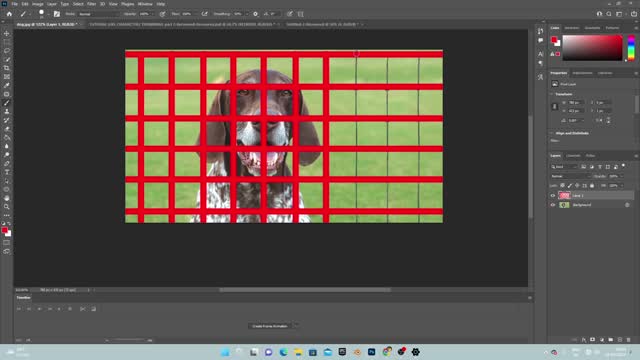Switch to the Swatches tab
This screenshot has height=360, width=640.
[572, 28]
